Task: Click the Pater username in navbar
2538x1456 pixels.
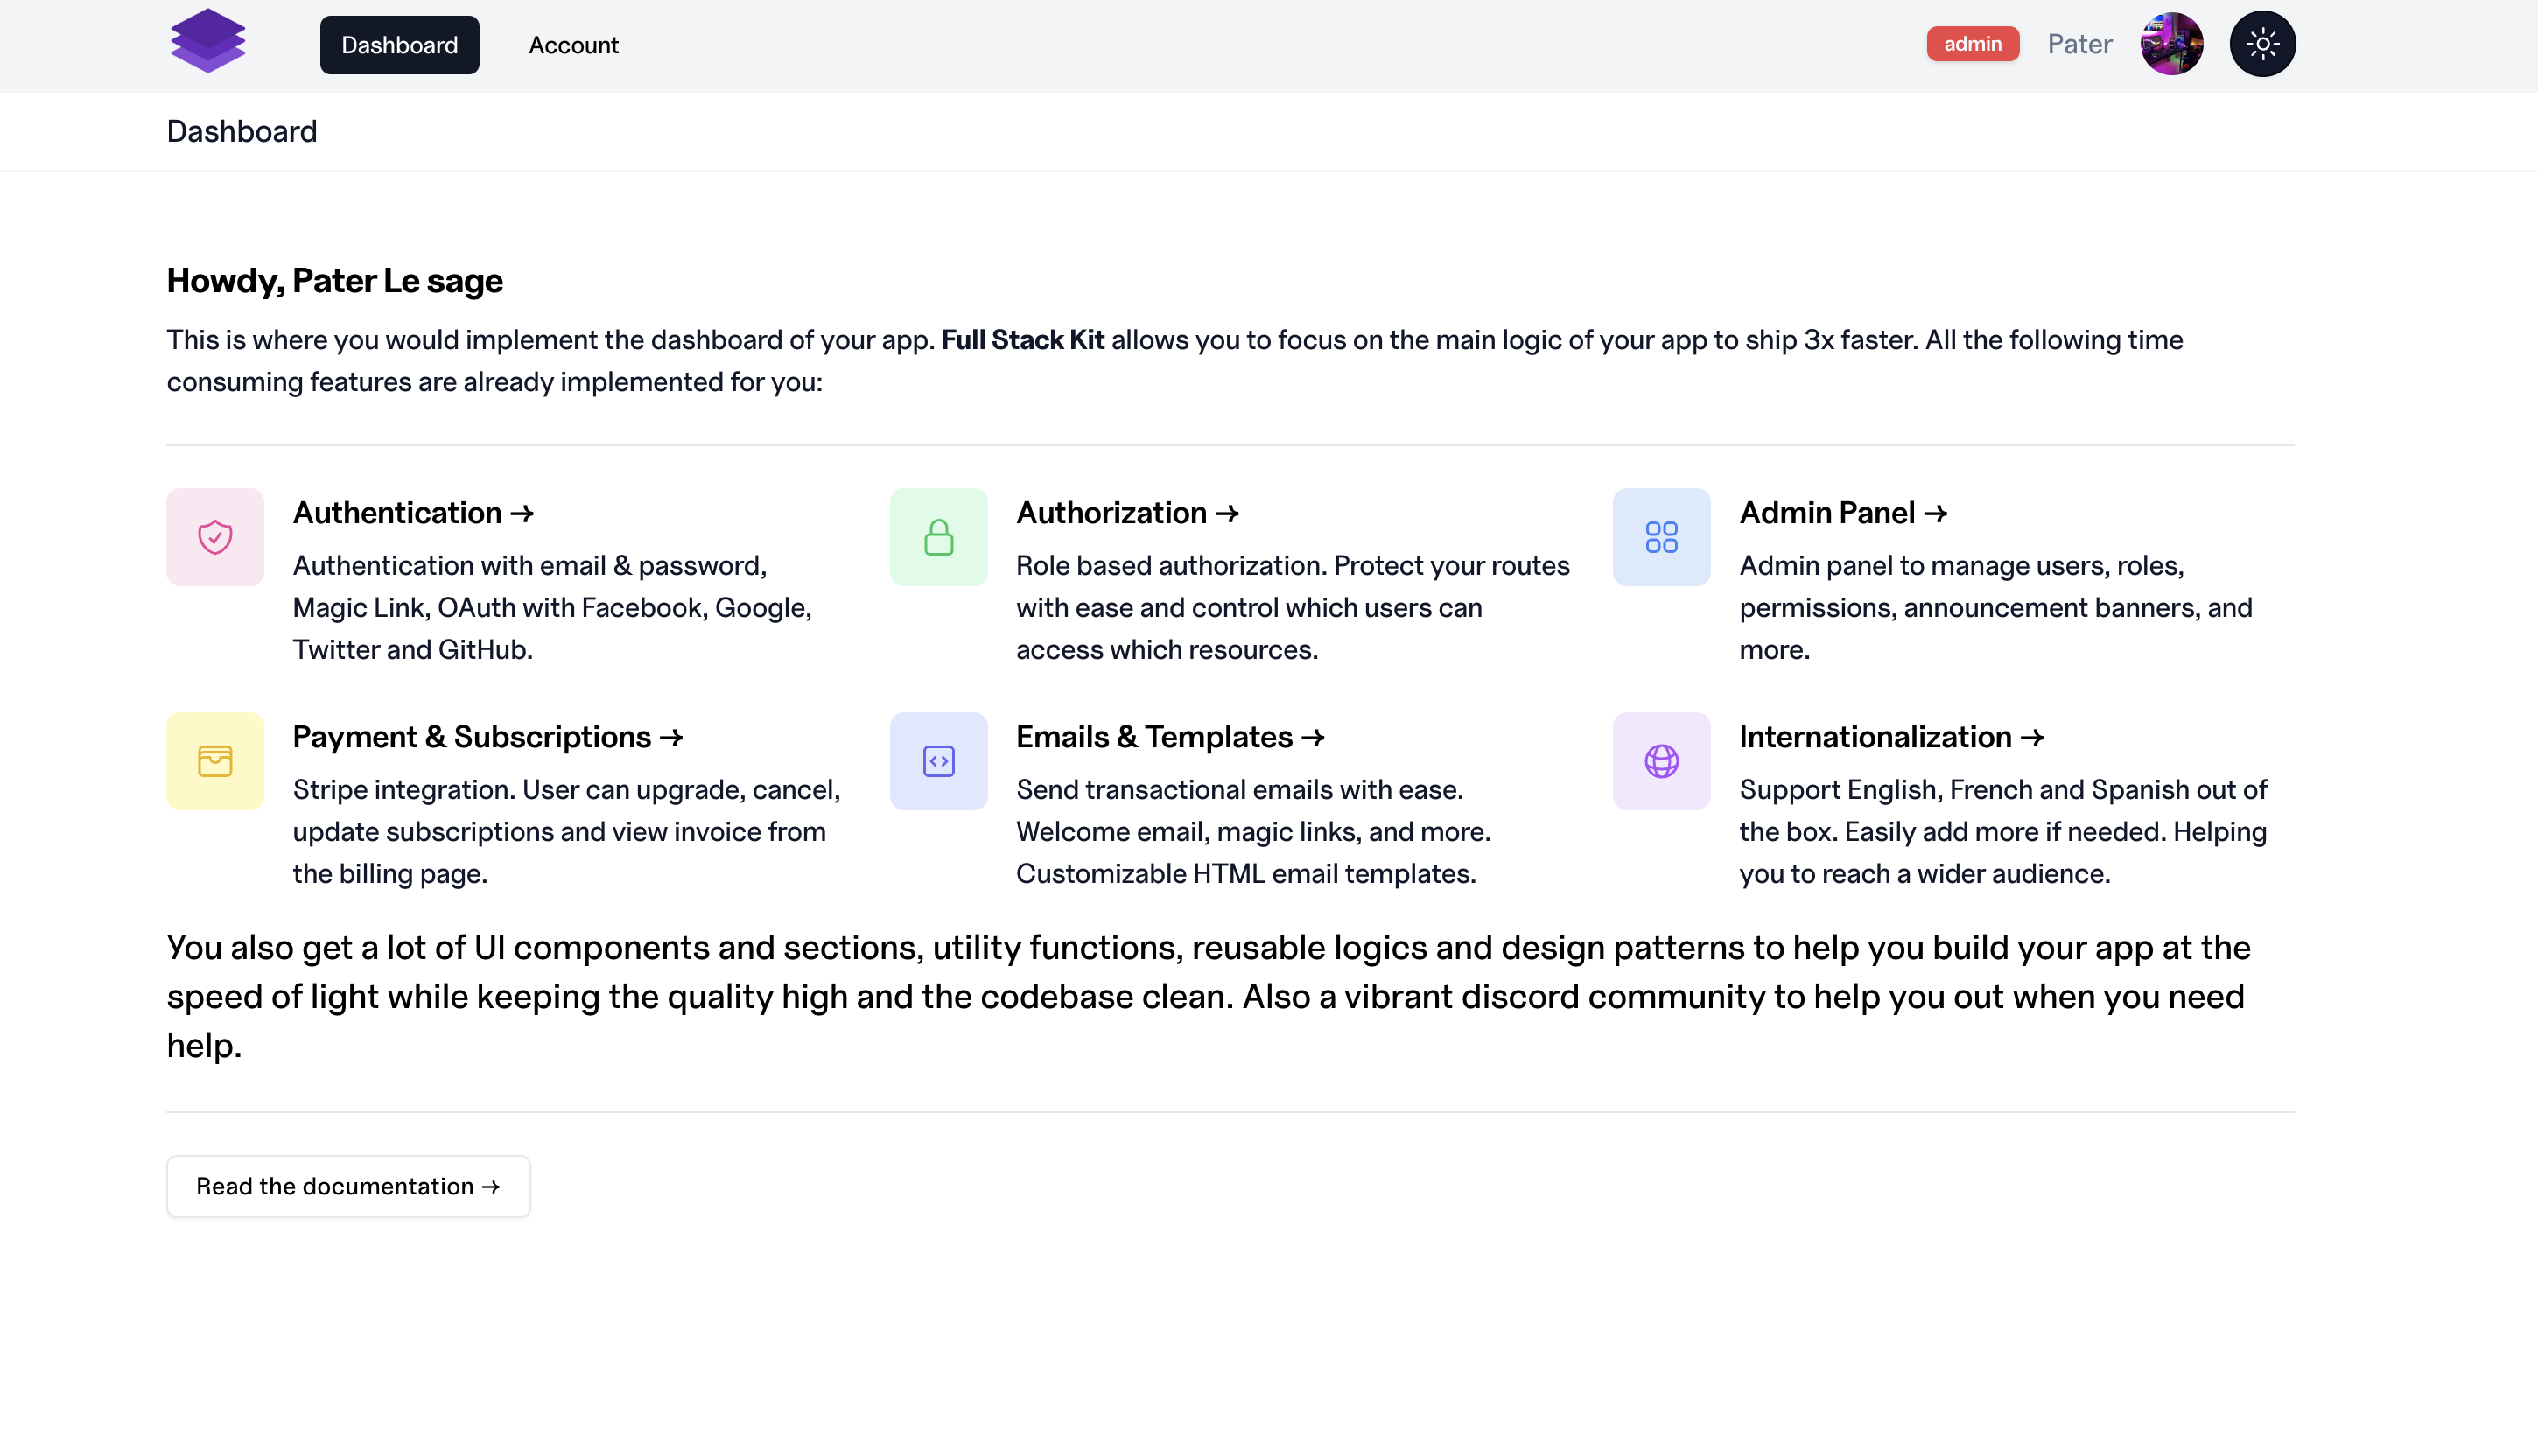Action: tap(2078, 44)
